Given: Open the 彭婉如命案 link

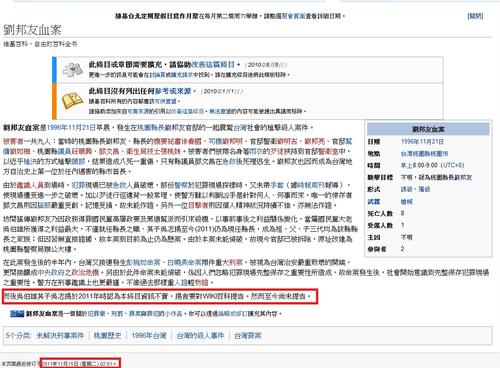Looking at the screenshot, I should pos(144,263).
